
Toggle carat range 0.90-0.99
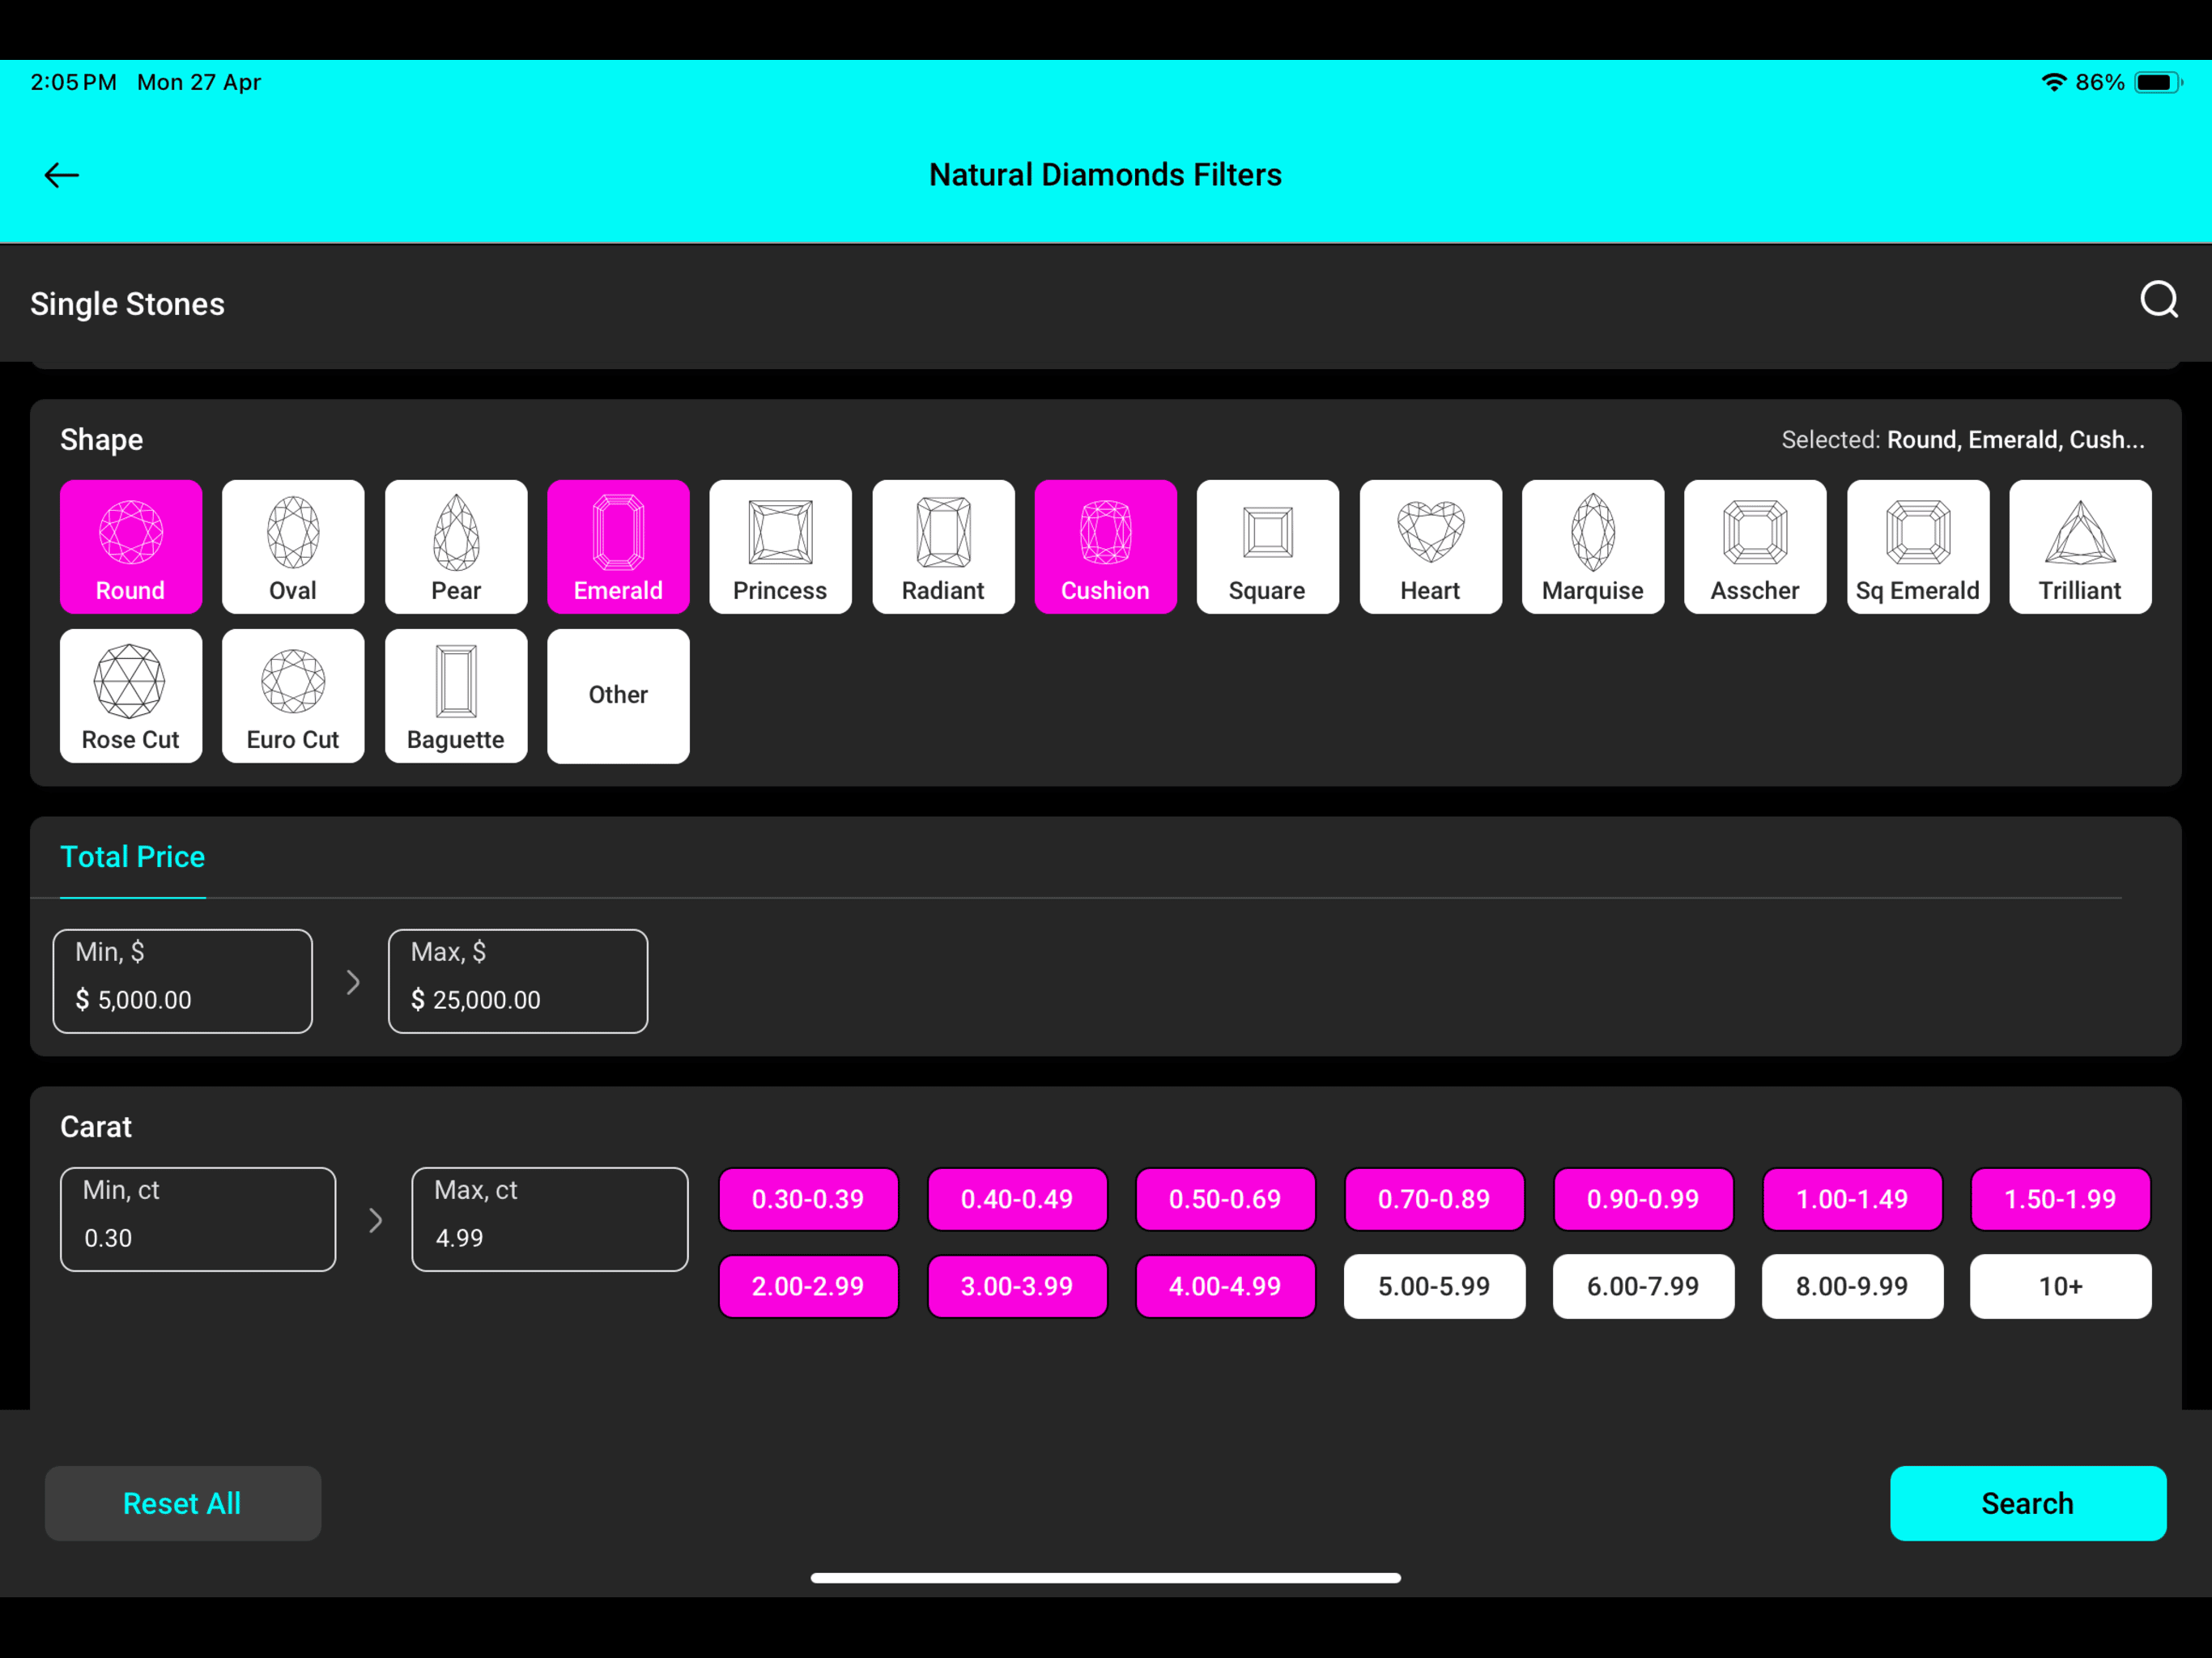1643,1198
